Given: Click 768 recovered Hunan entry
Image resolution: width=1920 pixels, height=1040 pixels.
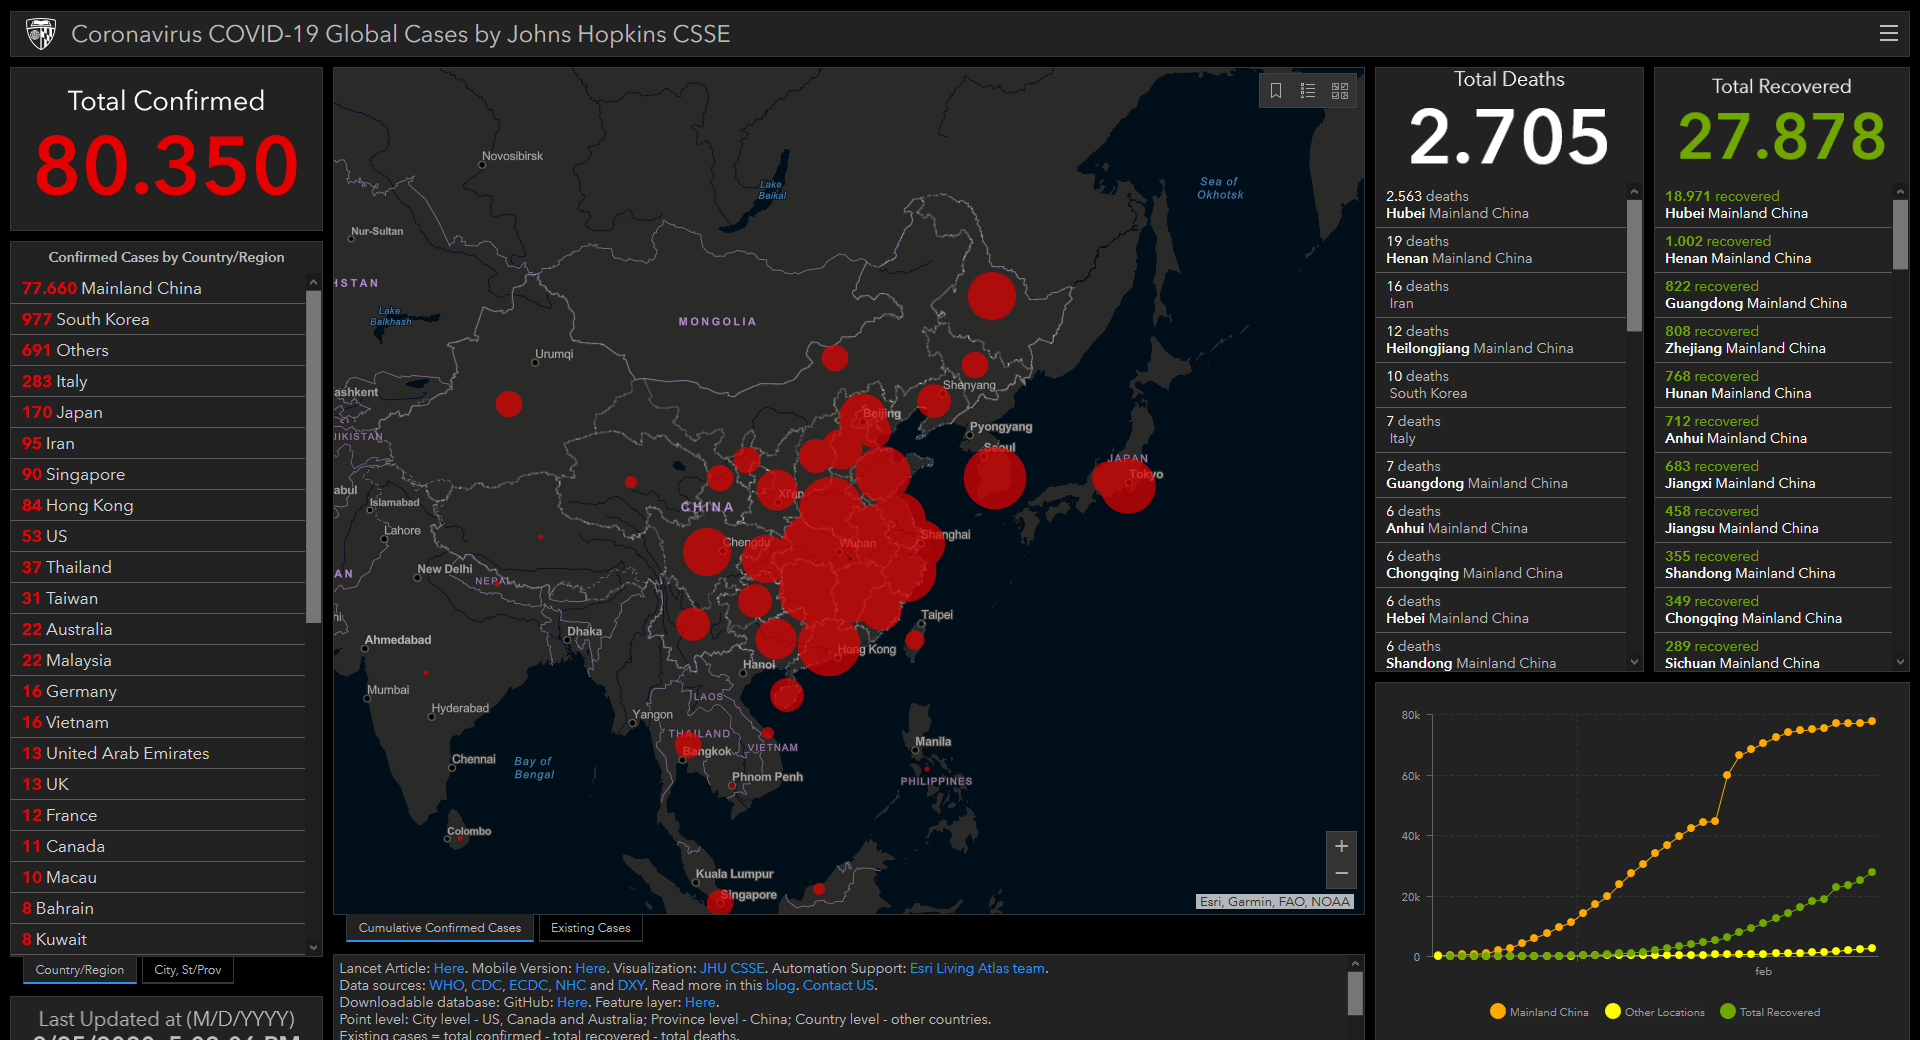Looking at the screenshot, I should click(1774, 385).
